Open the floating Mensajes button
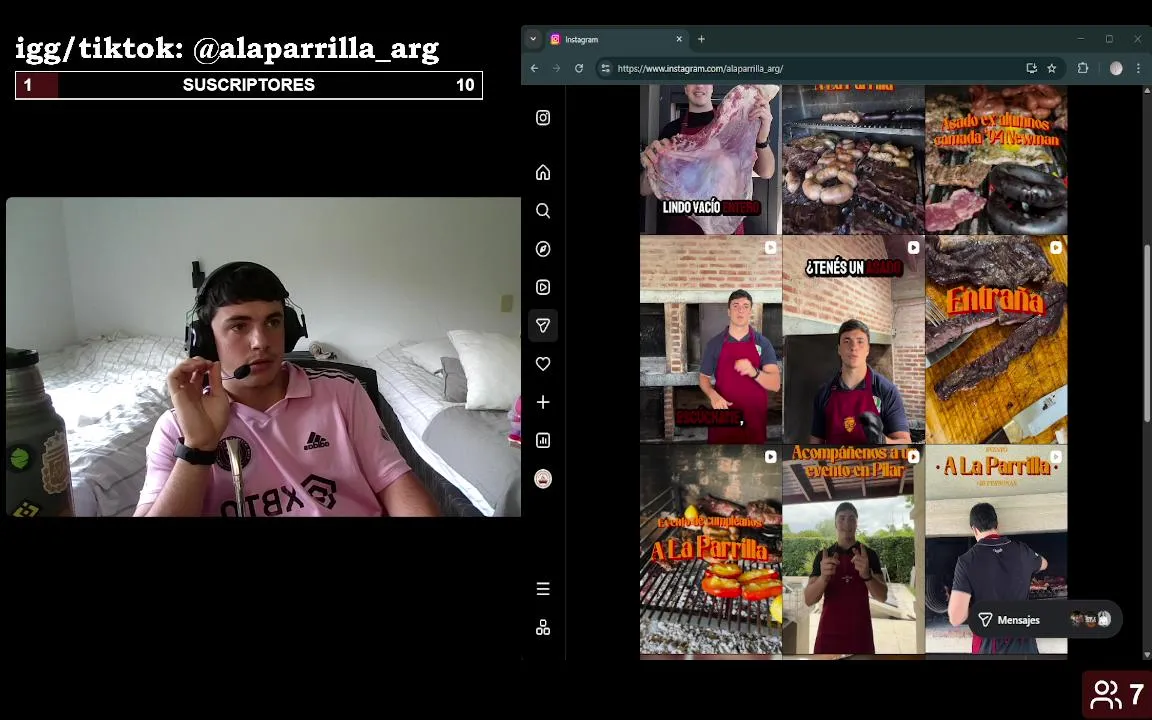The height and width of the screenshot is (720, 1152). click(x=1044, y=619)
